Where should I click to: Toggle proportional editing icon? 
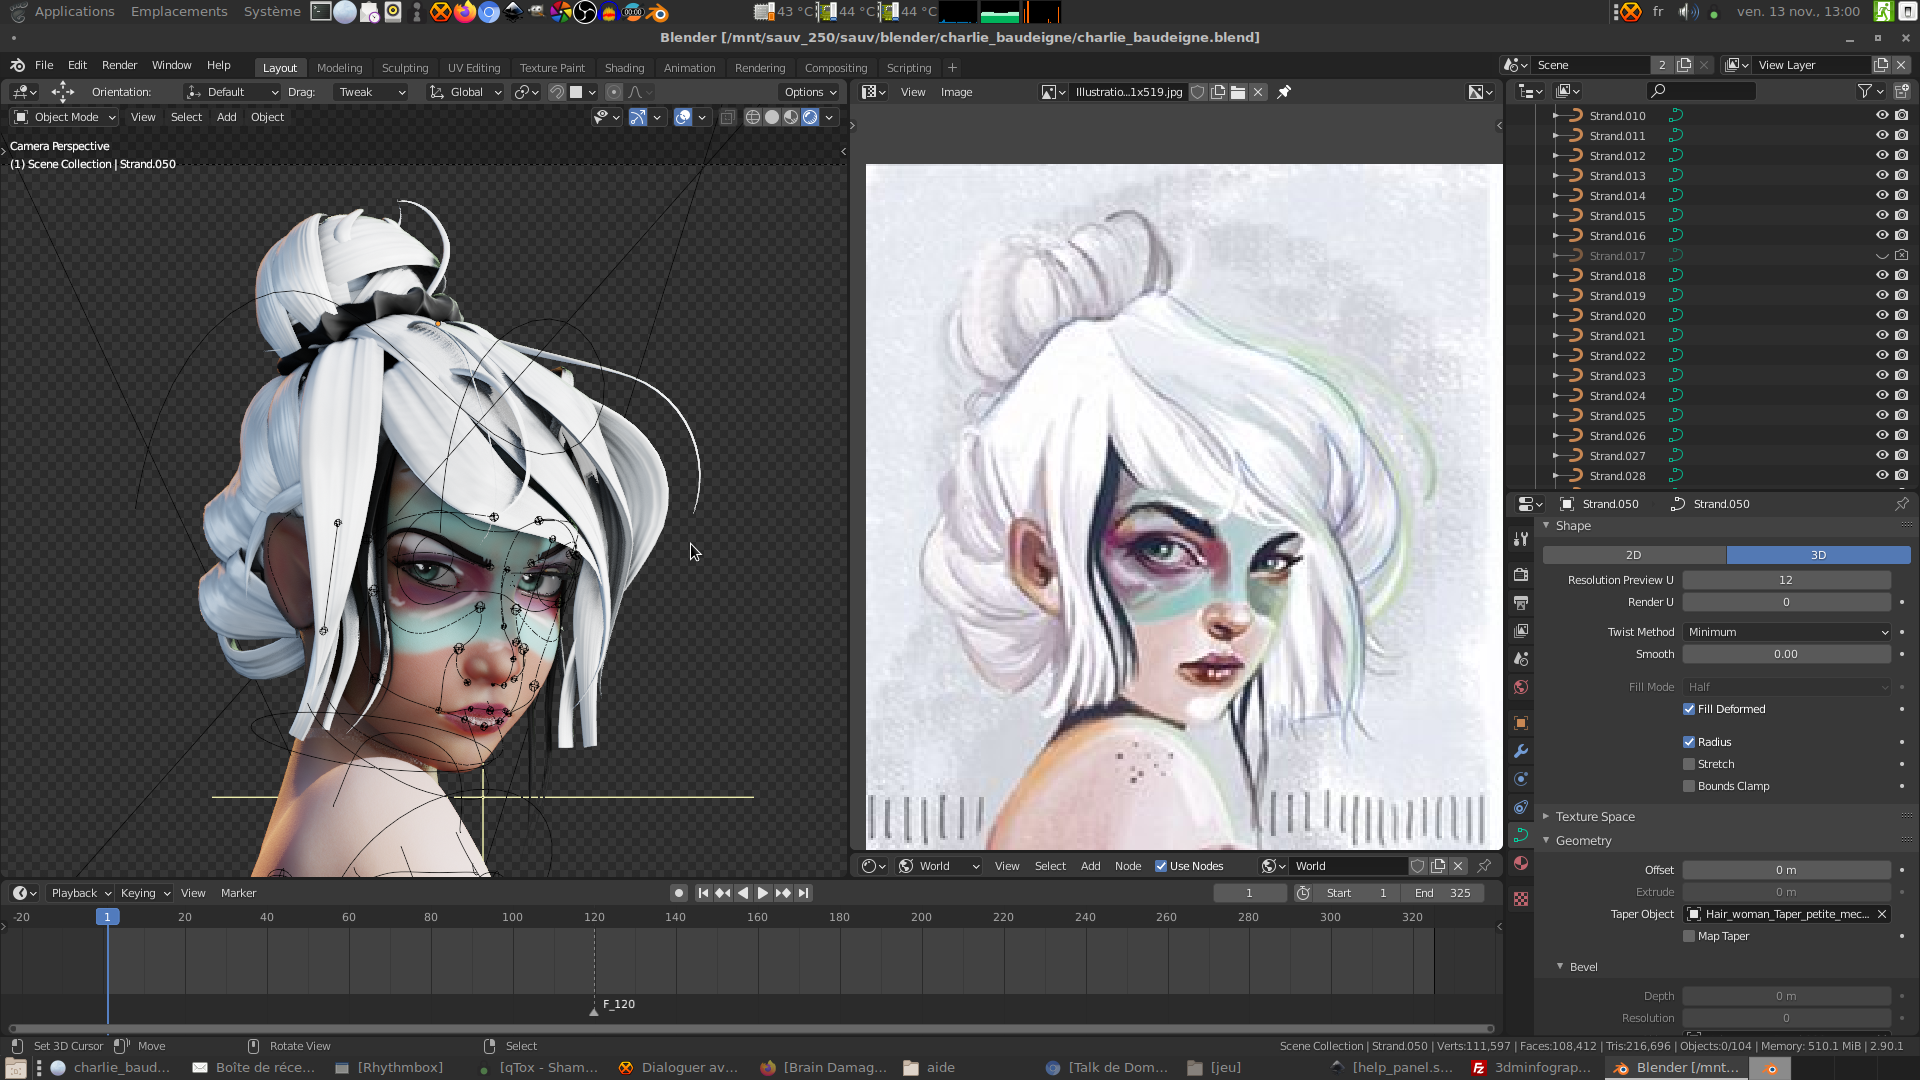tap(614, 92)
